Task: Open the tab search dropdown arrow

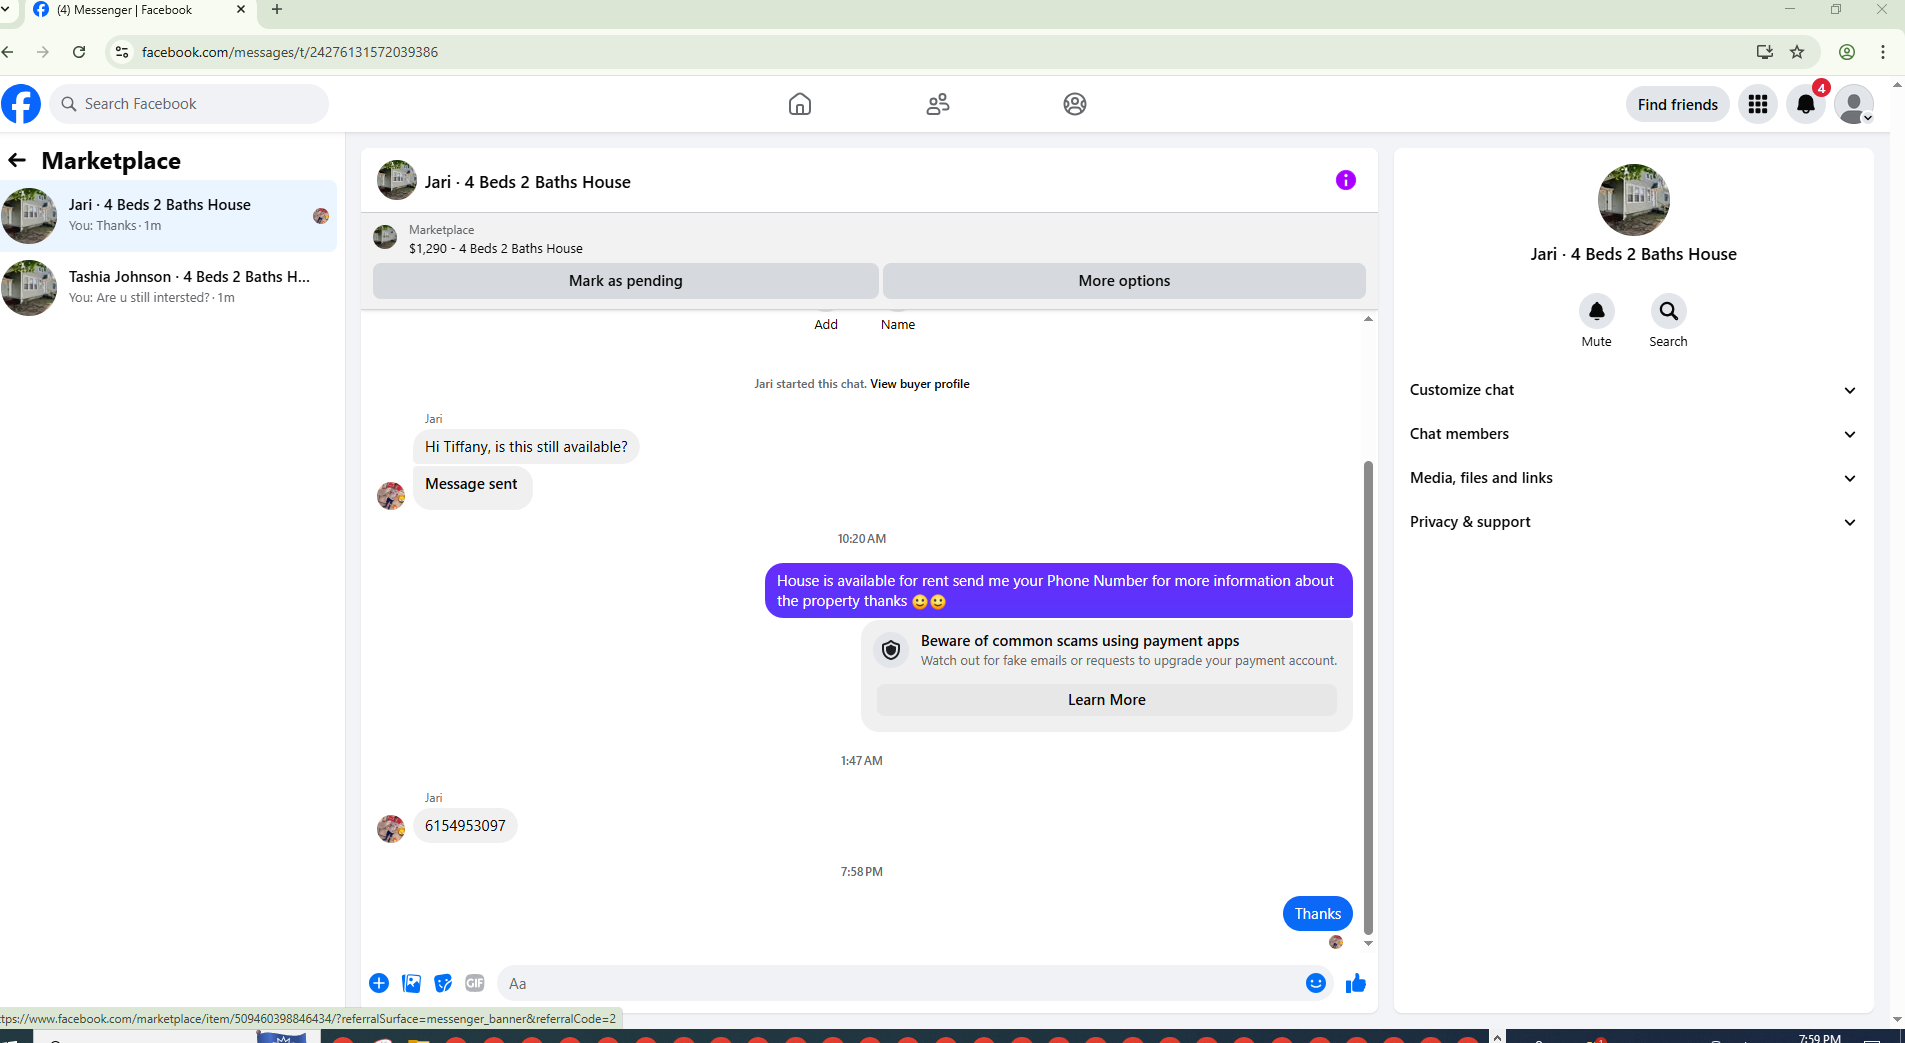Action: (x=6, y=9)
